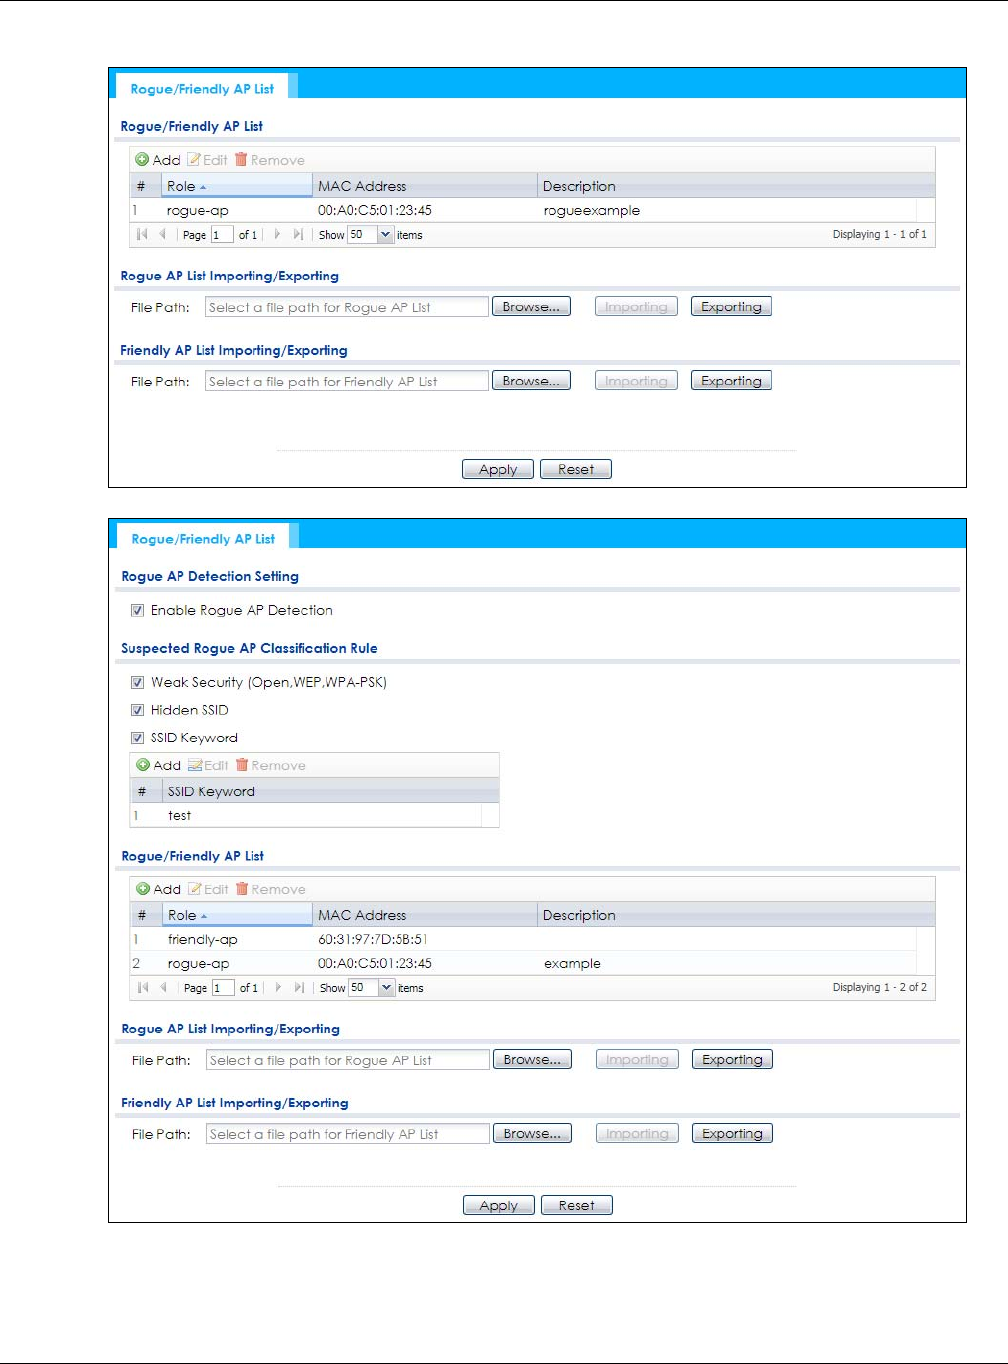Click the Page number field in lower pager
The image size is (1008, 1364).
pos(222,987)
